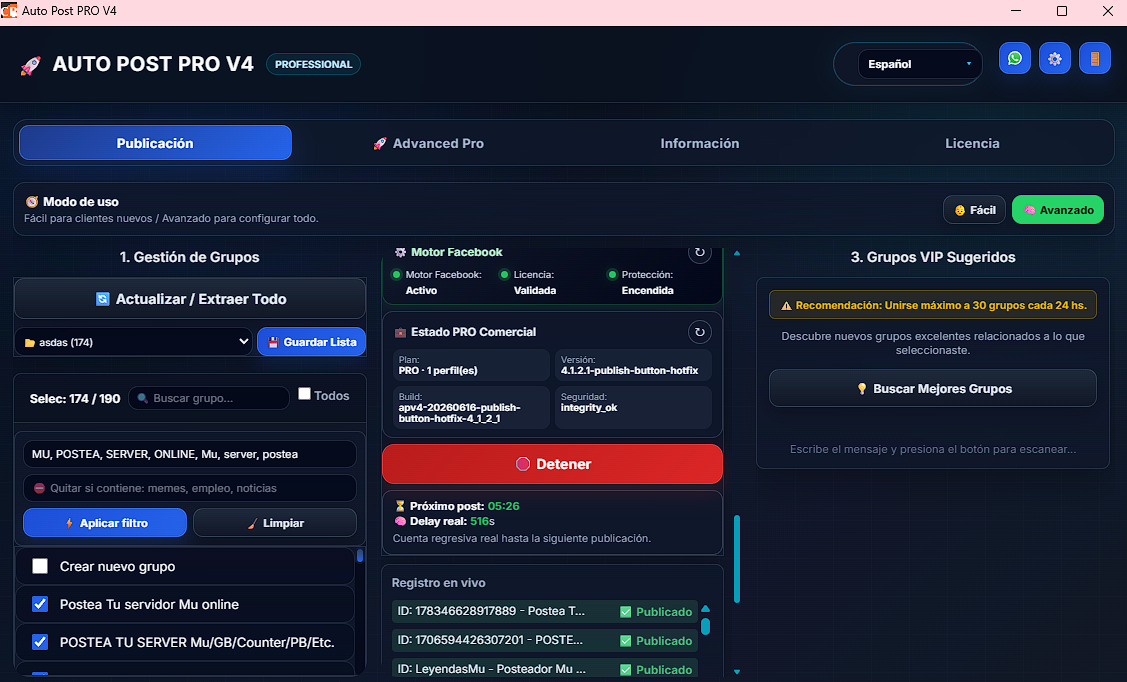Image resolution: width=1127 pixels, height=682 pixels.
Task: Click the middle panel scroll down arrow
Action: point(737,672)
